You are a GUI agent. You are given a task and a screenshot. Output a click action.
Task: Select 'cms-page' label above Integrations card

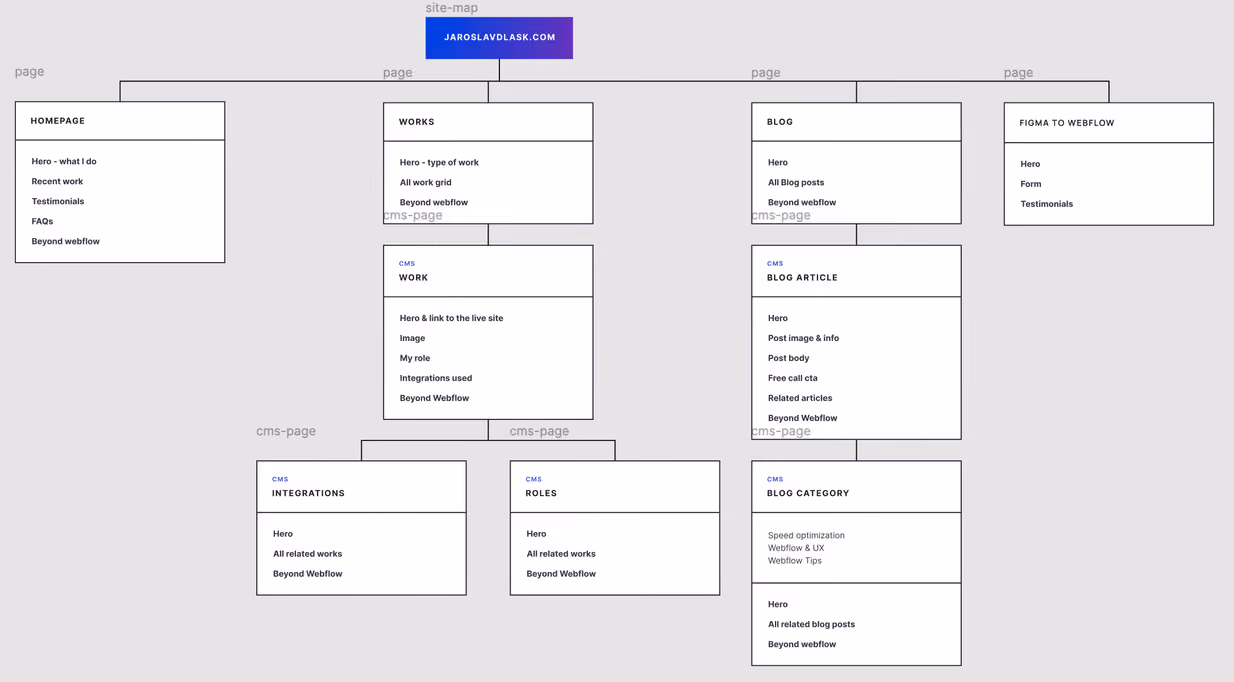tap(286, 431)
